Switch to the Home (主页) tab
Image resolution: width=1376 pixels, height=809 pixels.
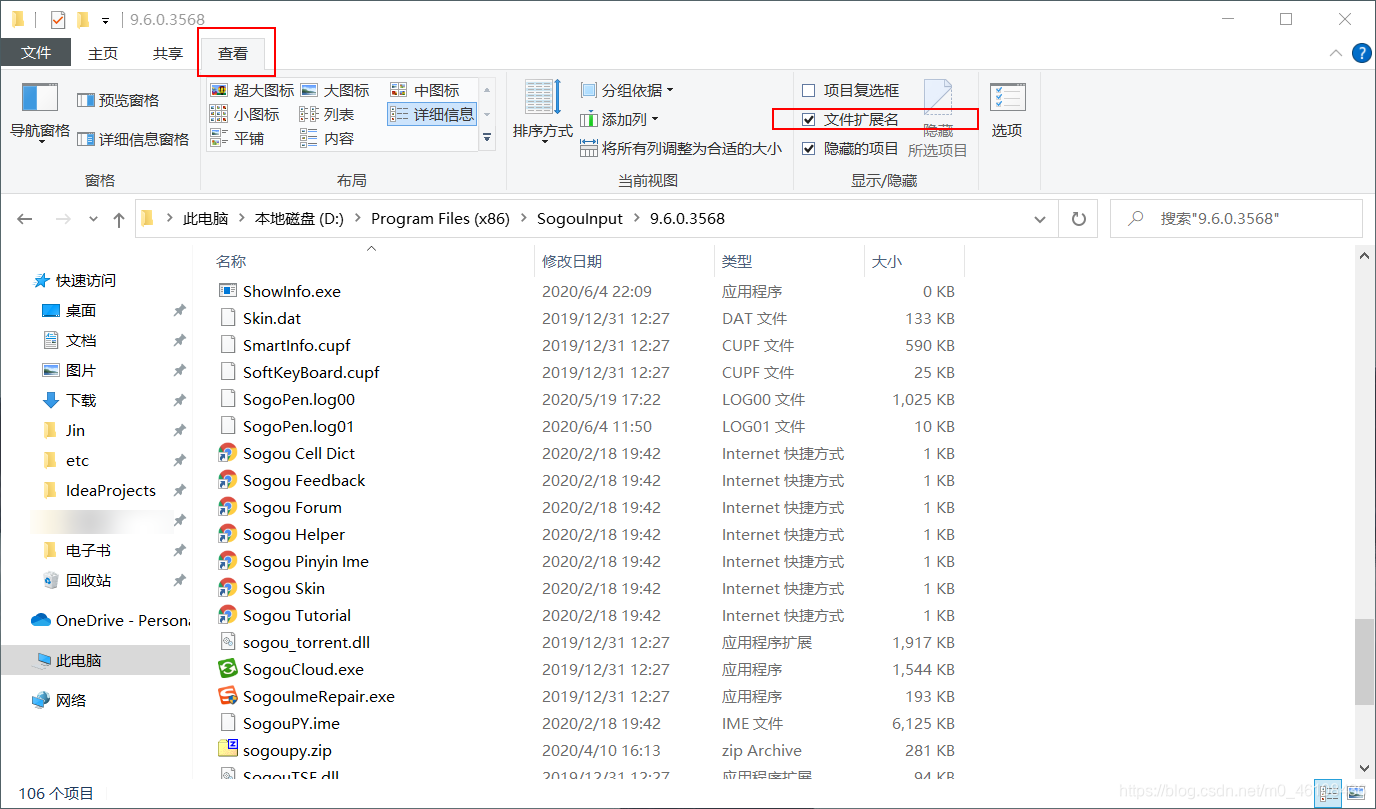point(103,53)
